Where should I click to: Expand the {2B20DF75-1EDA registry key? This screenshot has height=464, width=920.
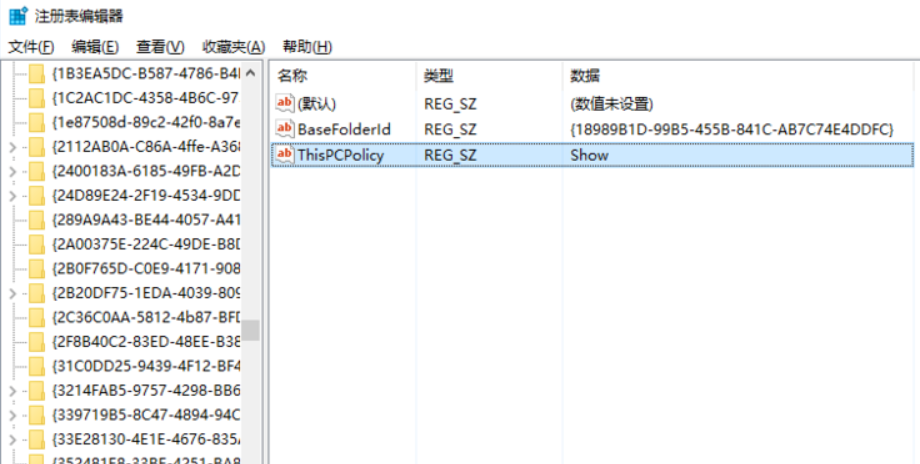pyautogui.click(x=12, y=293)
